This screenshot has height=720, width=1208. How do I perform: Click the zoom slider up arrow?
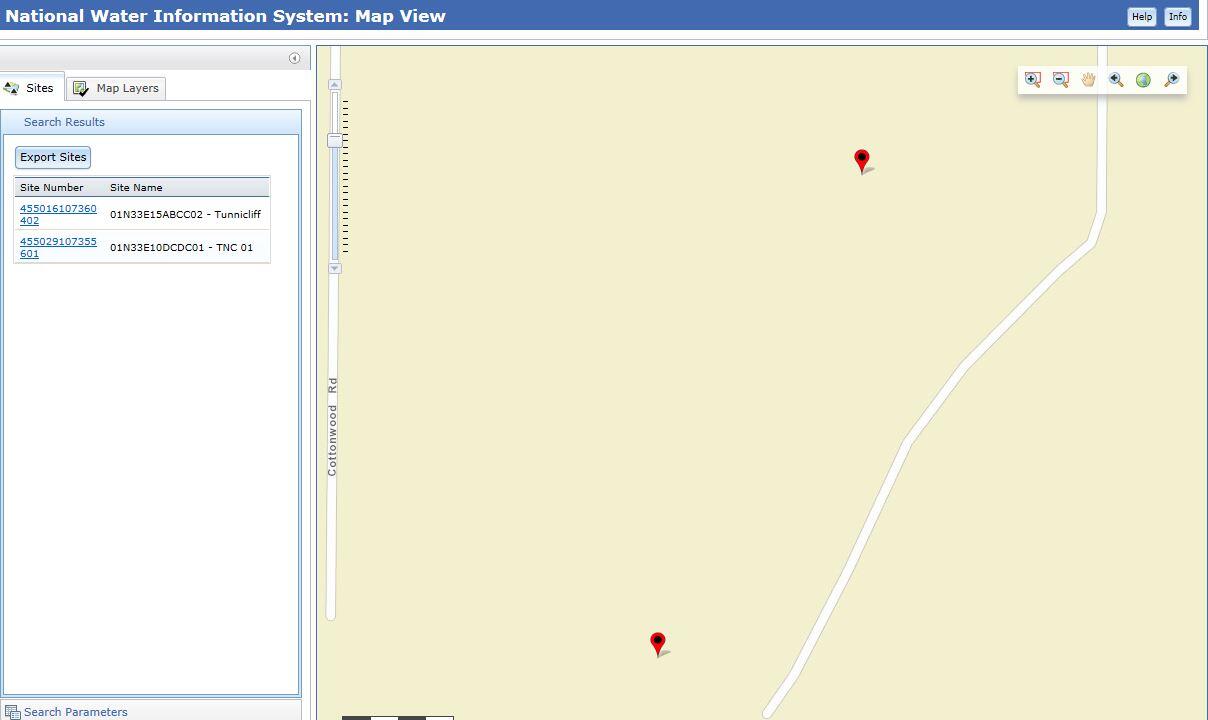tap(334, 85)
